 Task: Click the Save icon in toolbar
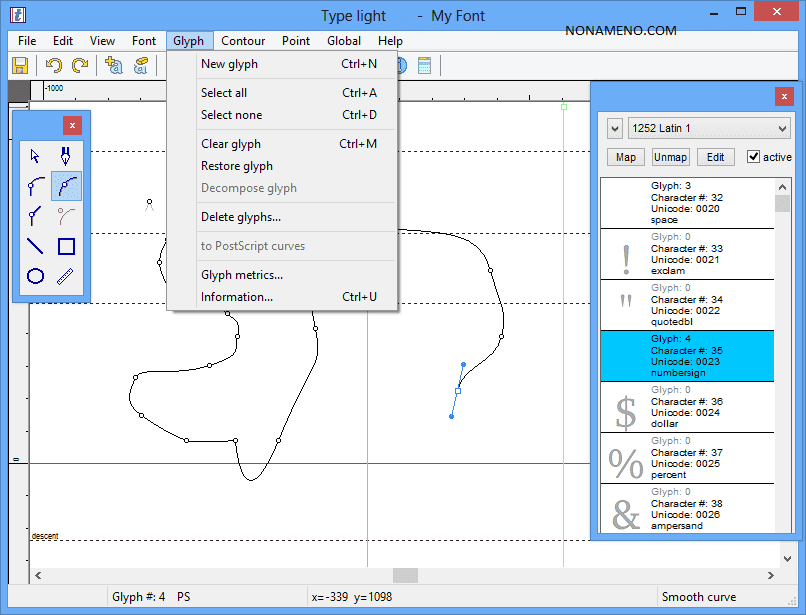point(19,66)
